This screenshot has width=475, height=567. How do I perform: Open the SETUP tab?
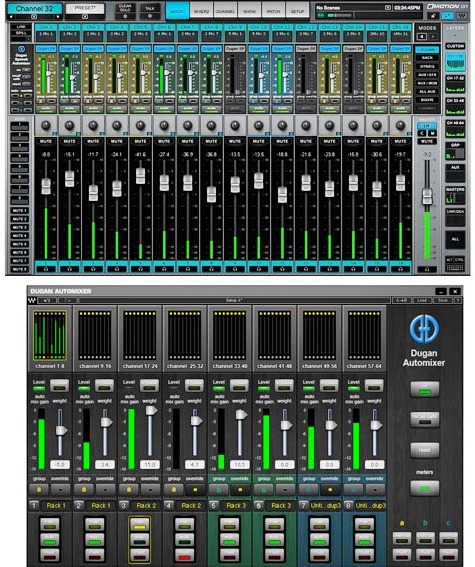point(297,11)
